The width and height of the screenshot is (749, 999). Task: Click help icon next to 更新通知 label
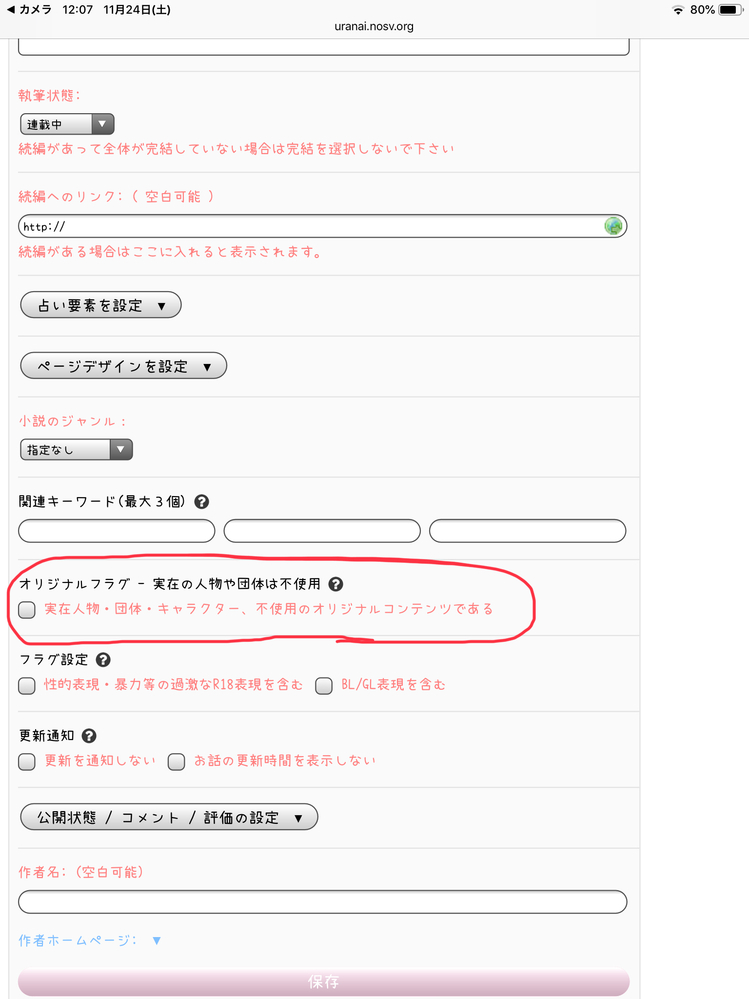coord(89,736)
